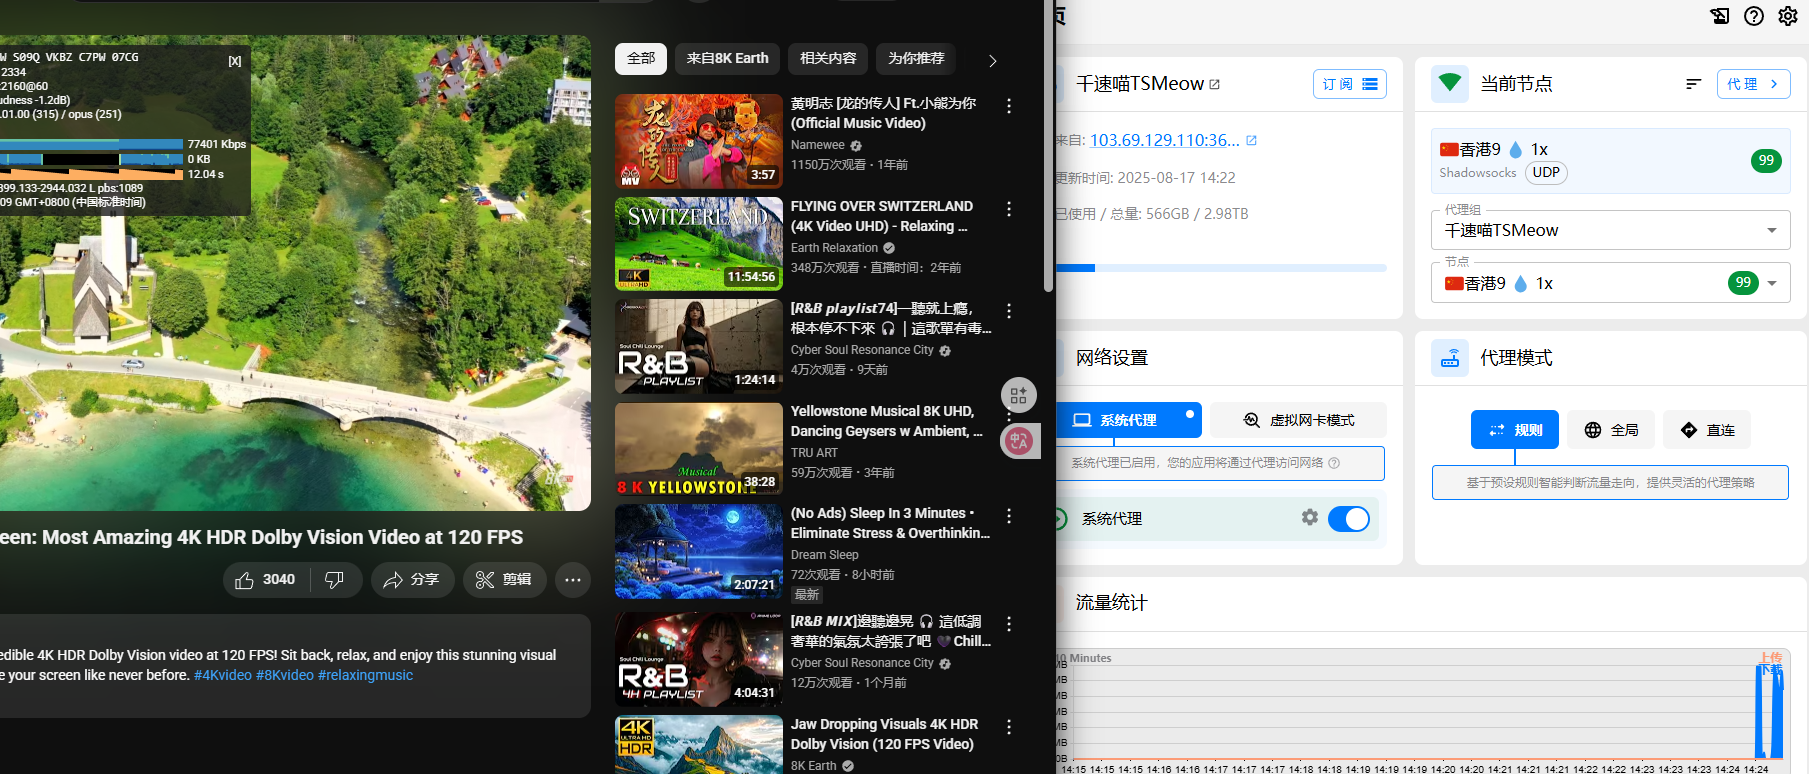
Task: Select the 全部 filter chip
Action: (x=641, y=59)
